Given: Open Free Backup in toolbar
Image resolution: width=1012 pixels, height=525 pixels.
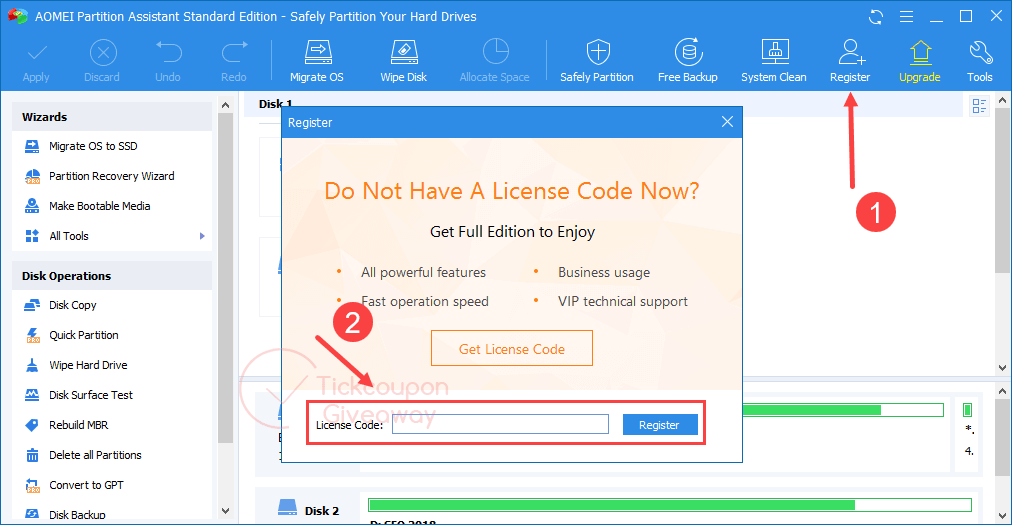Looking at the screenshot, I should coord(687,61).
